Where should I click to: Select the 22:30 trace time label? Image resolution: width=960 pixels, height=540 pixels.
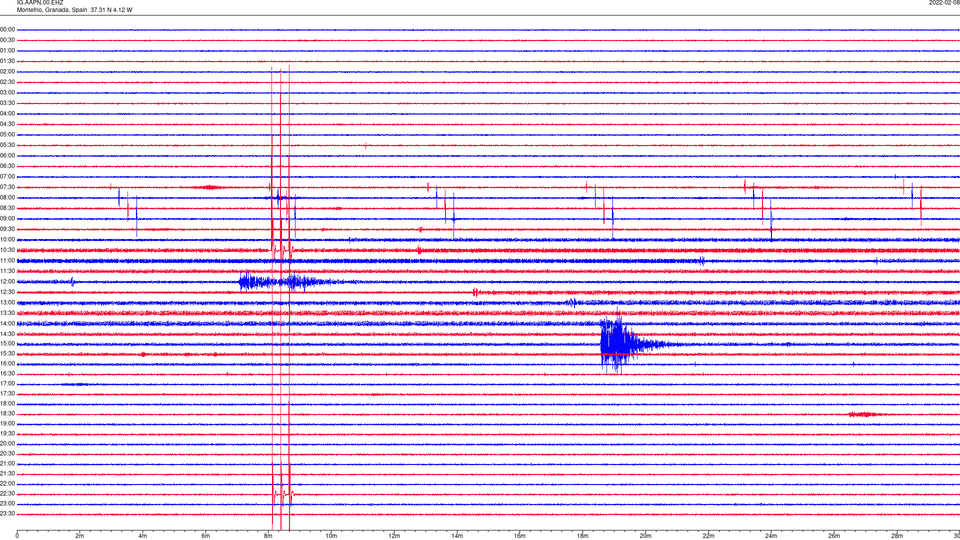click(x=7, y=493)
